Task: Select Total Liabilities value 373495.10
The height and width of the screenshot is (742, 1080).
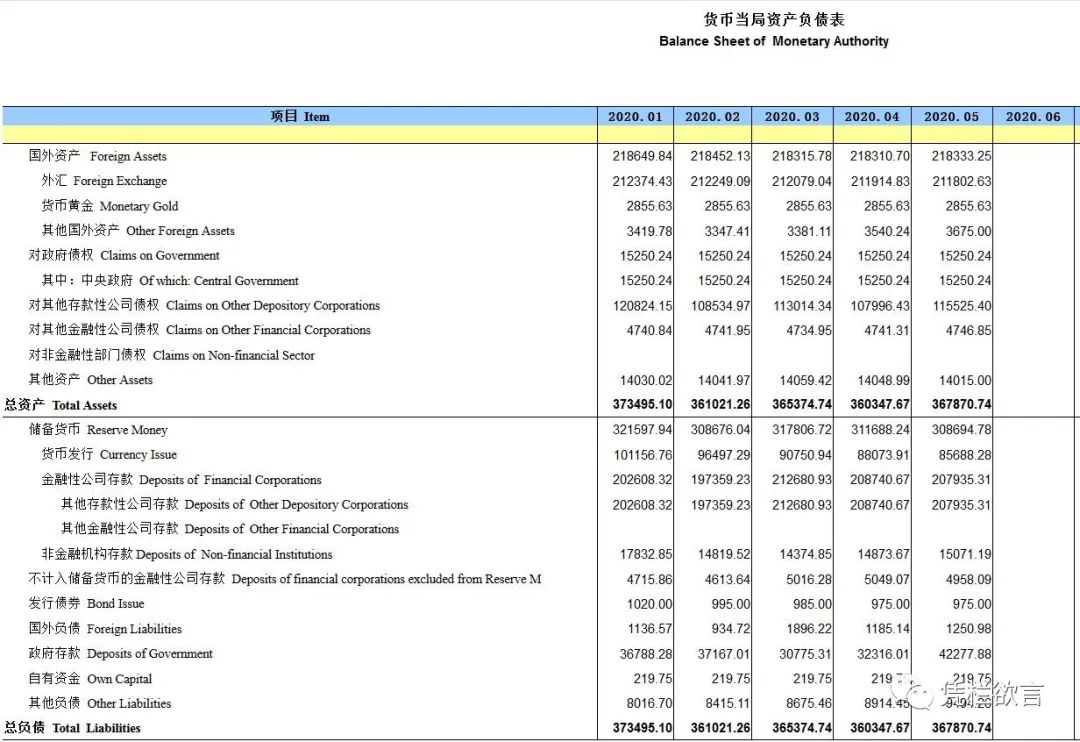Action: [642, 728]
